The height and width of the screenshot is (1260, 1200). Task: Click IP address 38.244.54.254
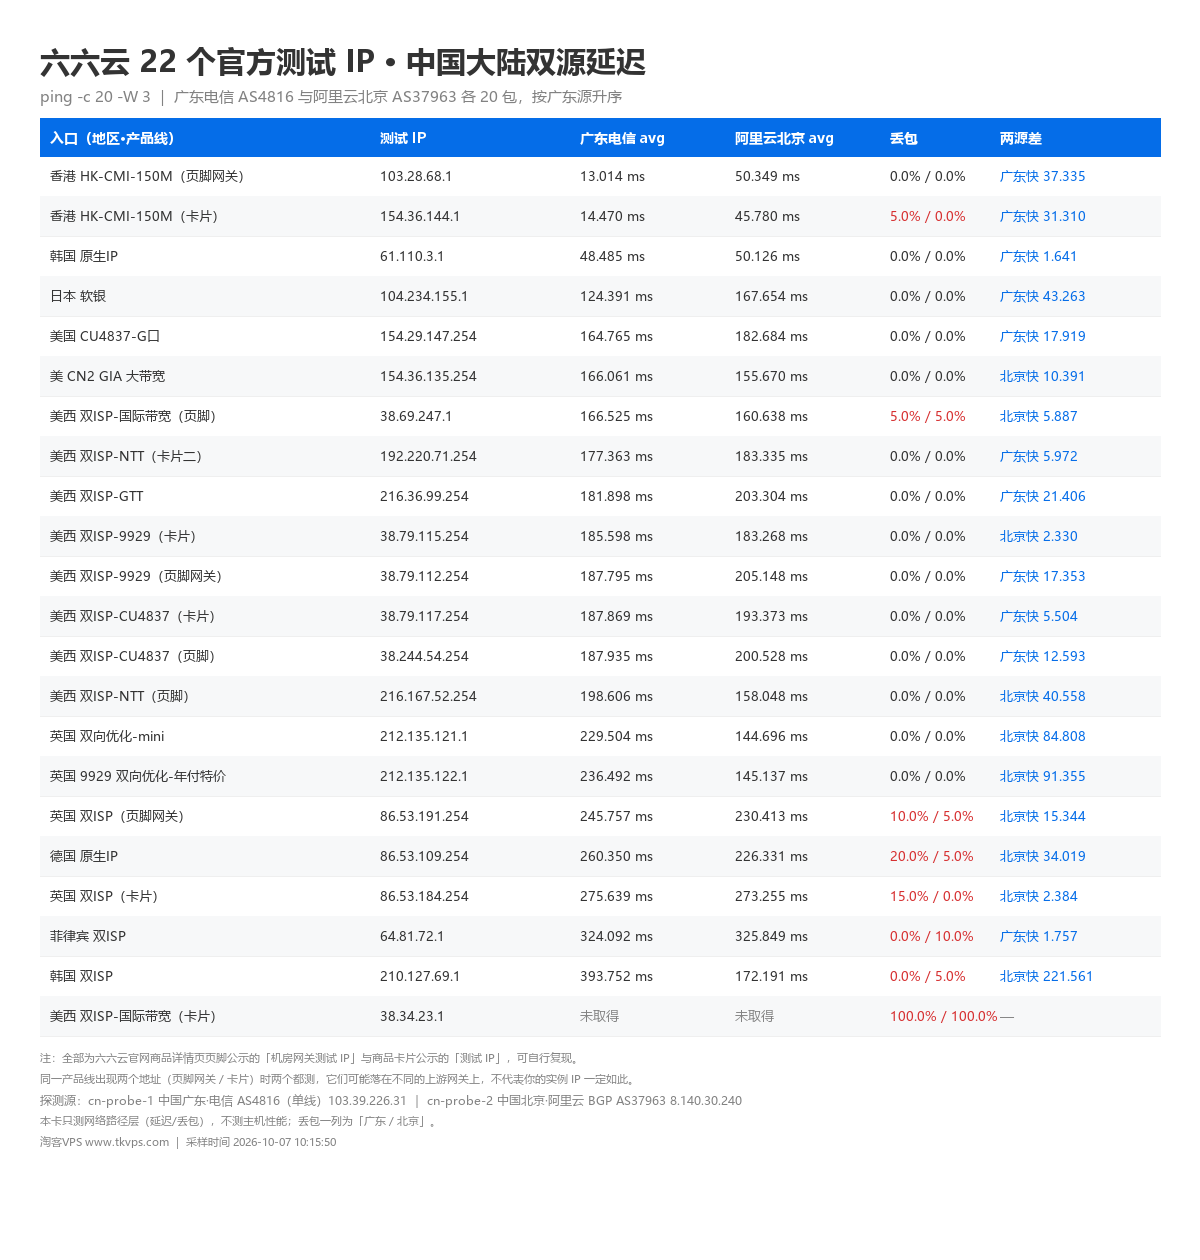[x=424, y=656]
